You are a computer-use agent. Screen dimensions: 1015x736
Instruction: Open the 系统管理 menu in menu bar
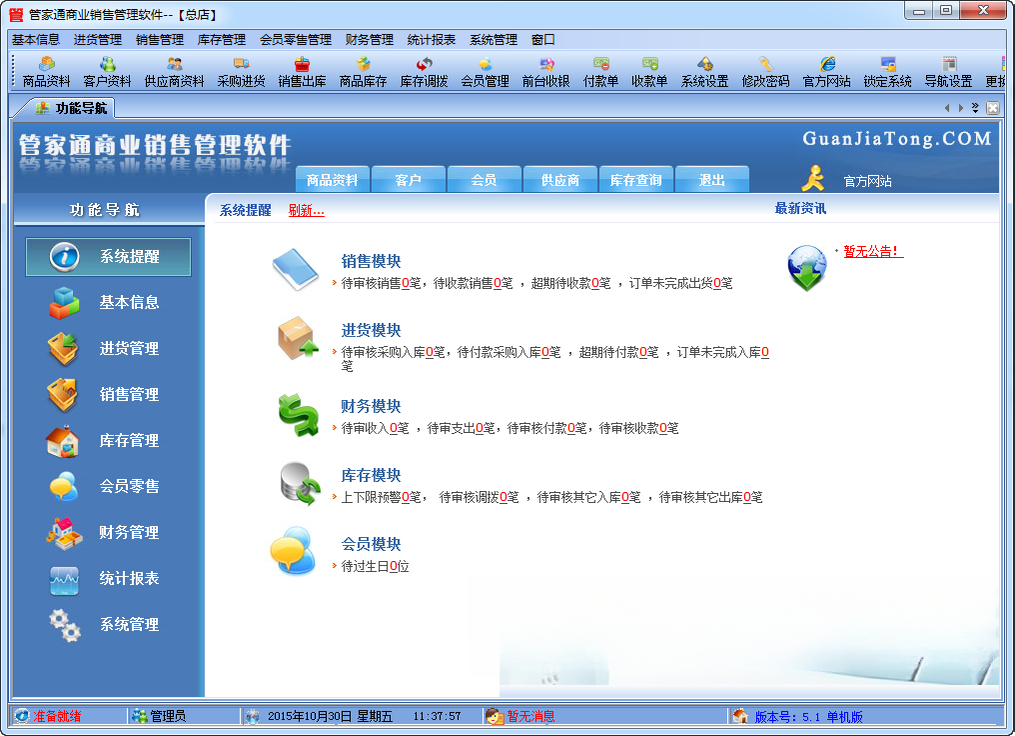click(493, 39)
